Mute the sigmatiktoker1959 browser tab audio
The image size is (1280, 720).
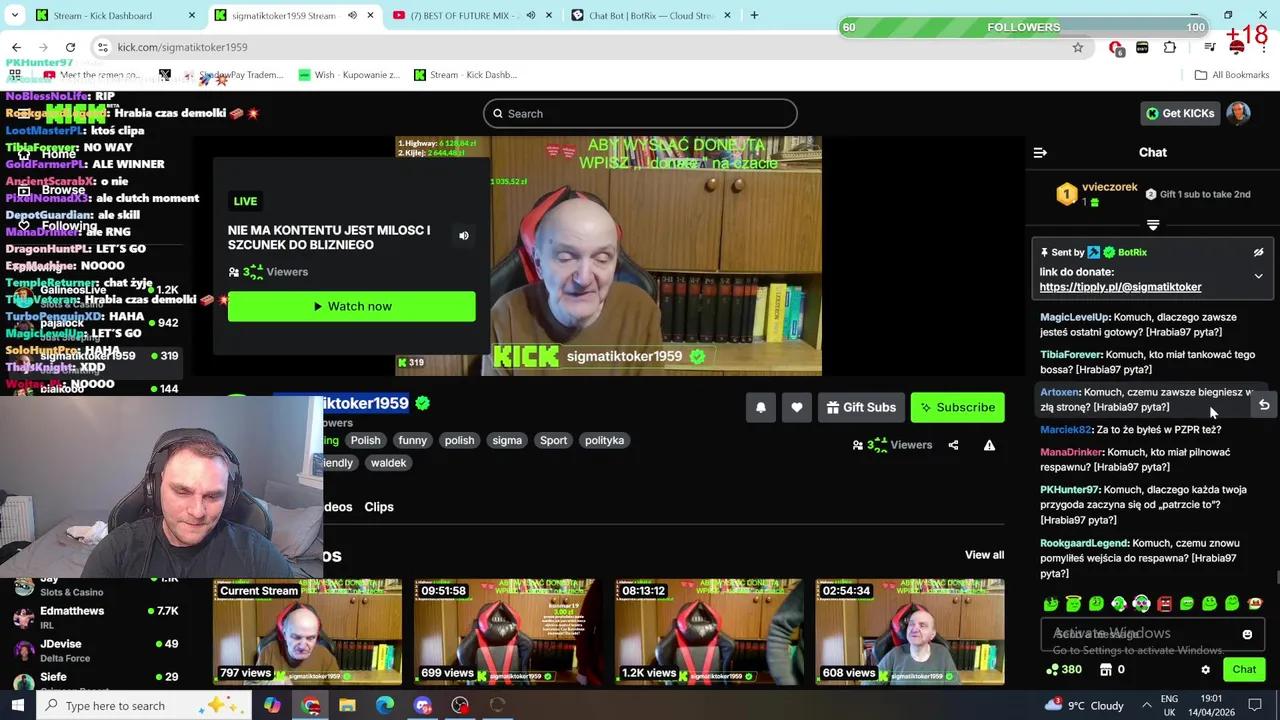coord(352,15)
